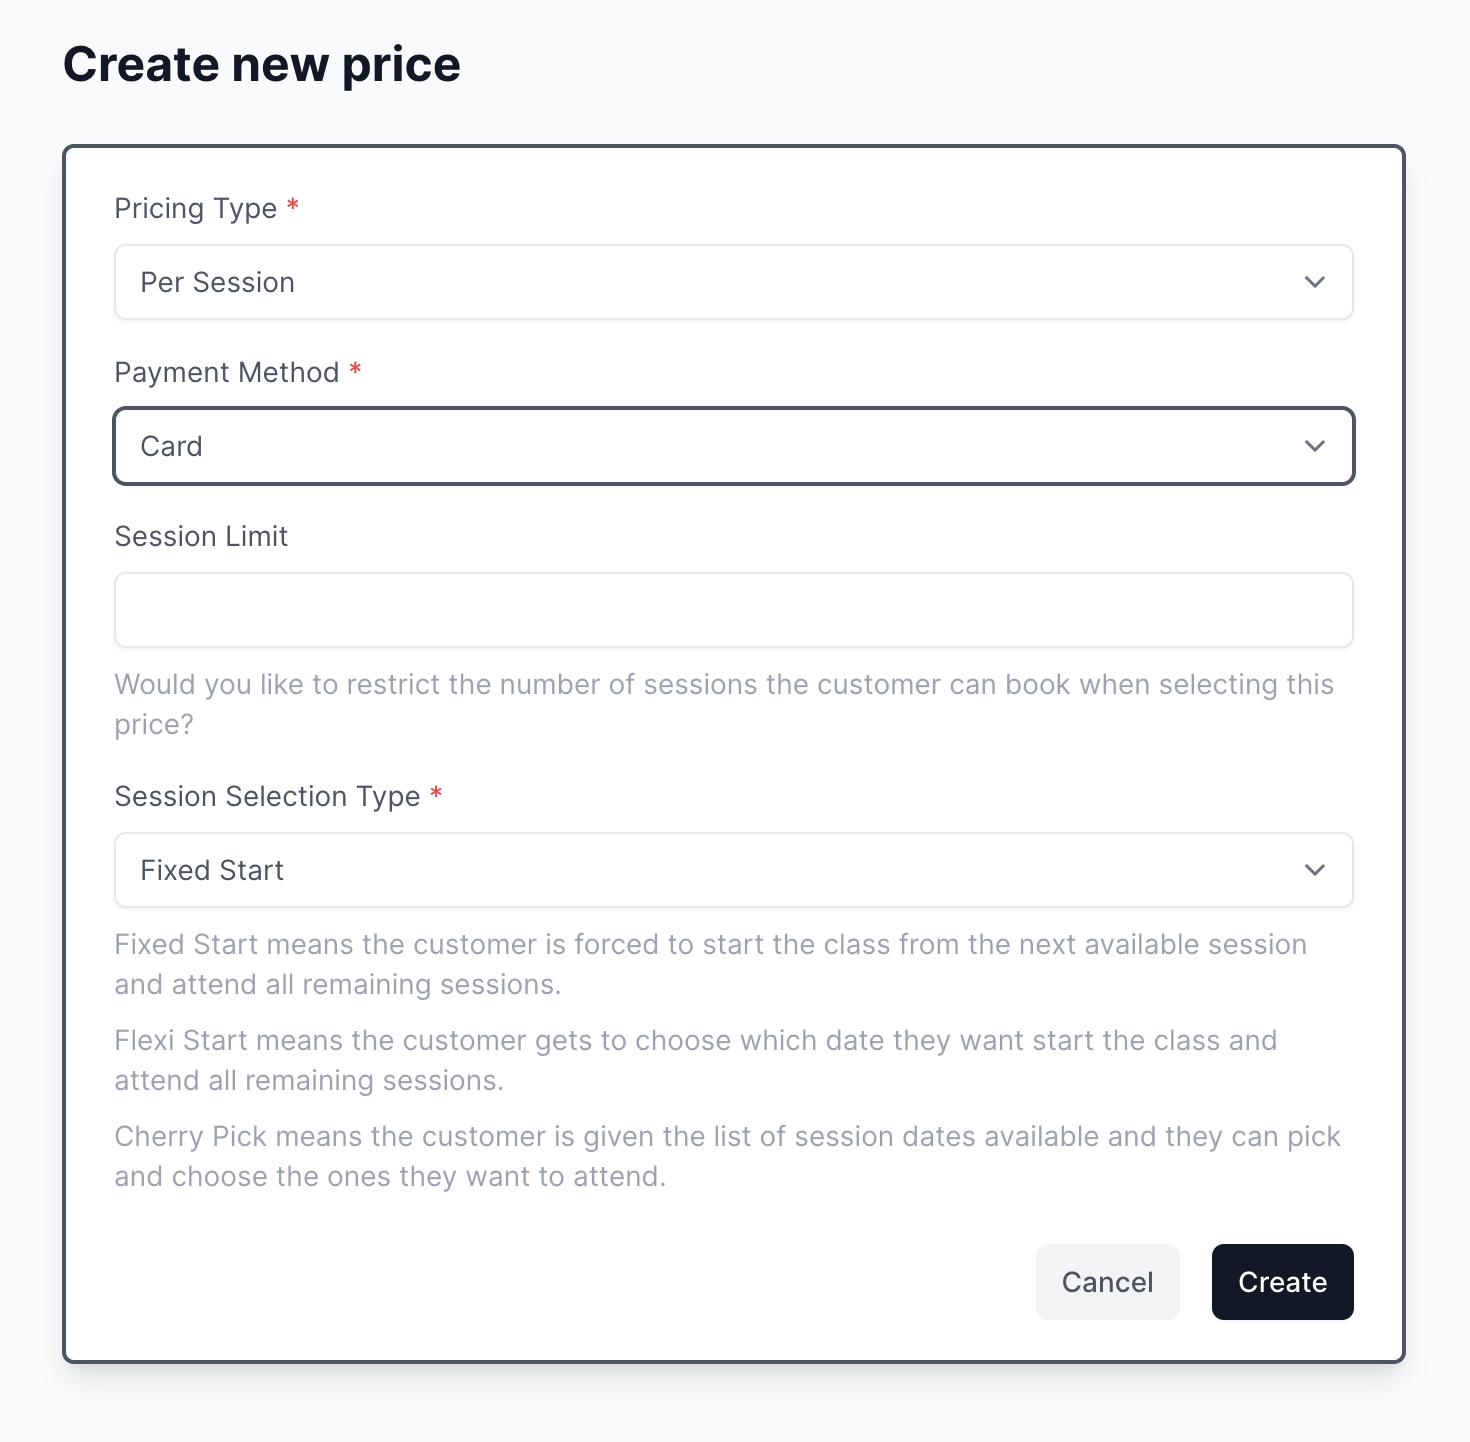Click the Session Selection Type chevron icon
Viewport: 1470px width, 1442px height.
1315,870
